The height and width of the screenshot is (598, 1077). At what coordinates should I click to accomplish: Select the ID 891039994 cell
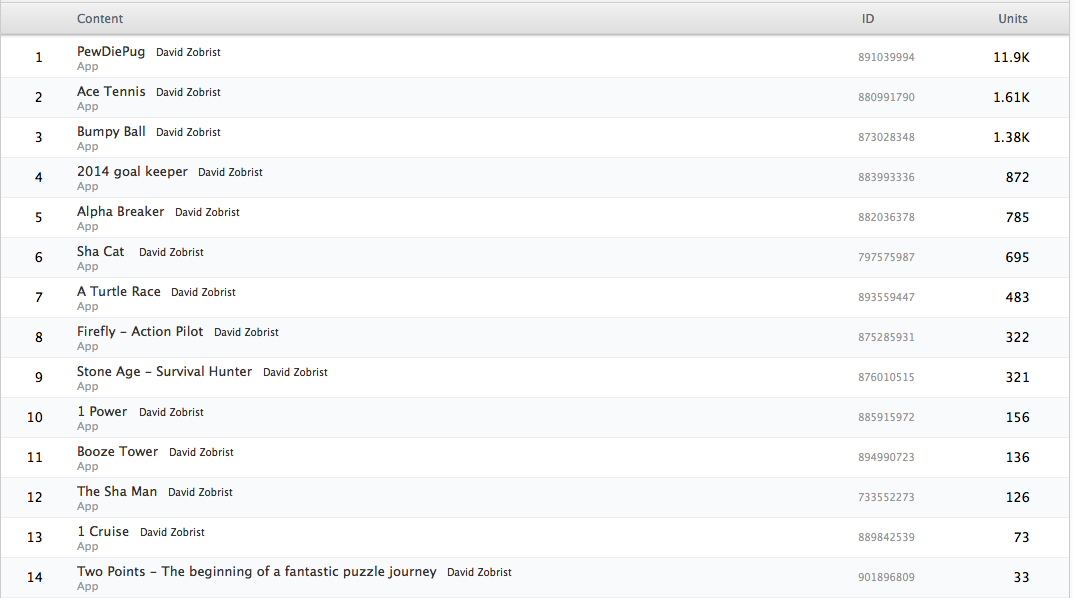point(886,57)
